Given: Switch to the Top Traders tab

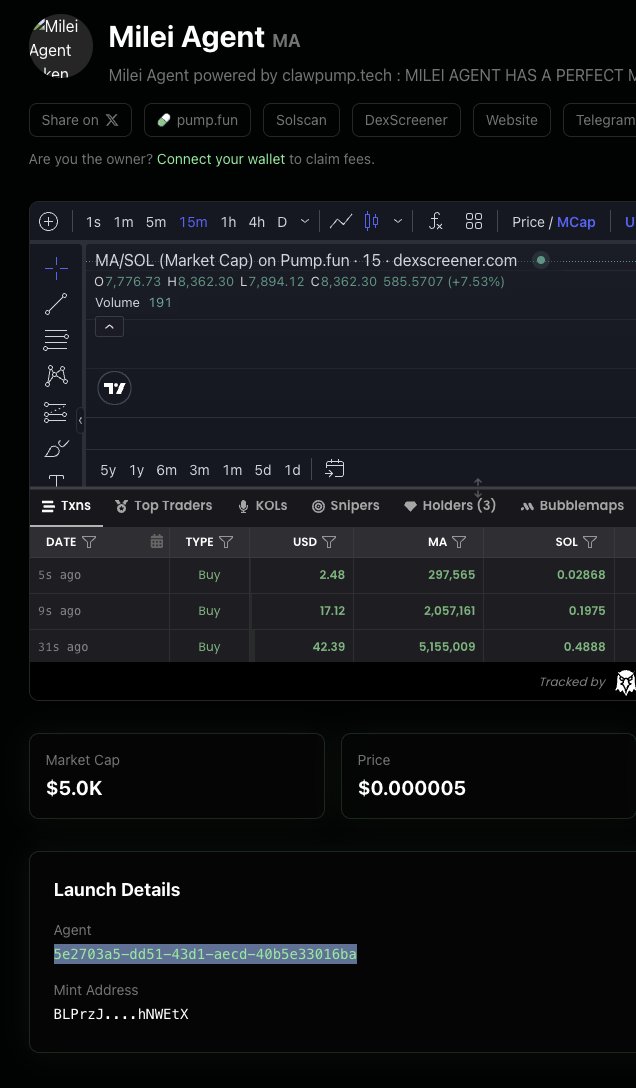Looking at the screenshot, I should 164,506.
